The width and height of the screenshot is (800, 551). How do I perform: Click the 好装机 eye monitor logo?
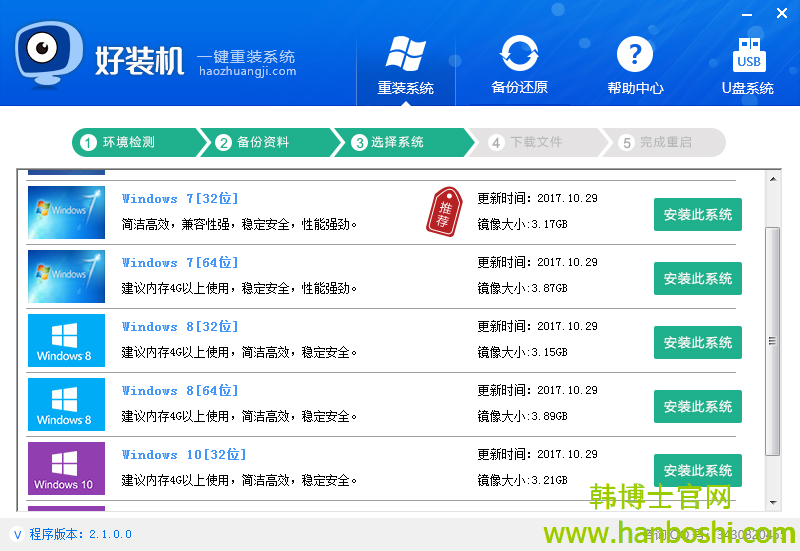(x=49, y=54)
